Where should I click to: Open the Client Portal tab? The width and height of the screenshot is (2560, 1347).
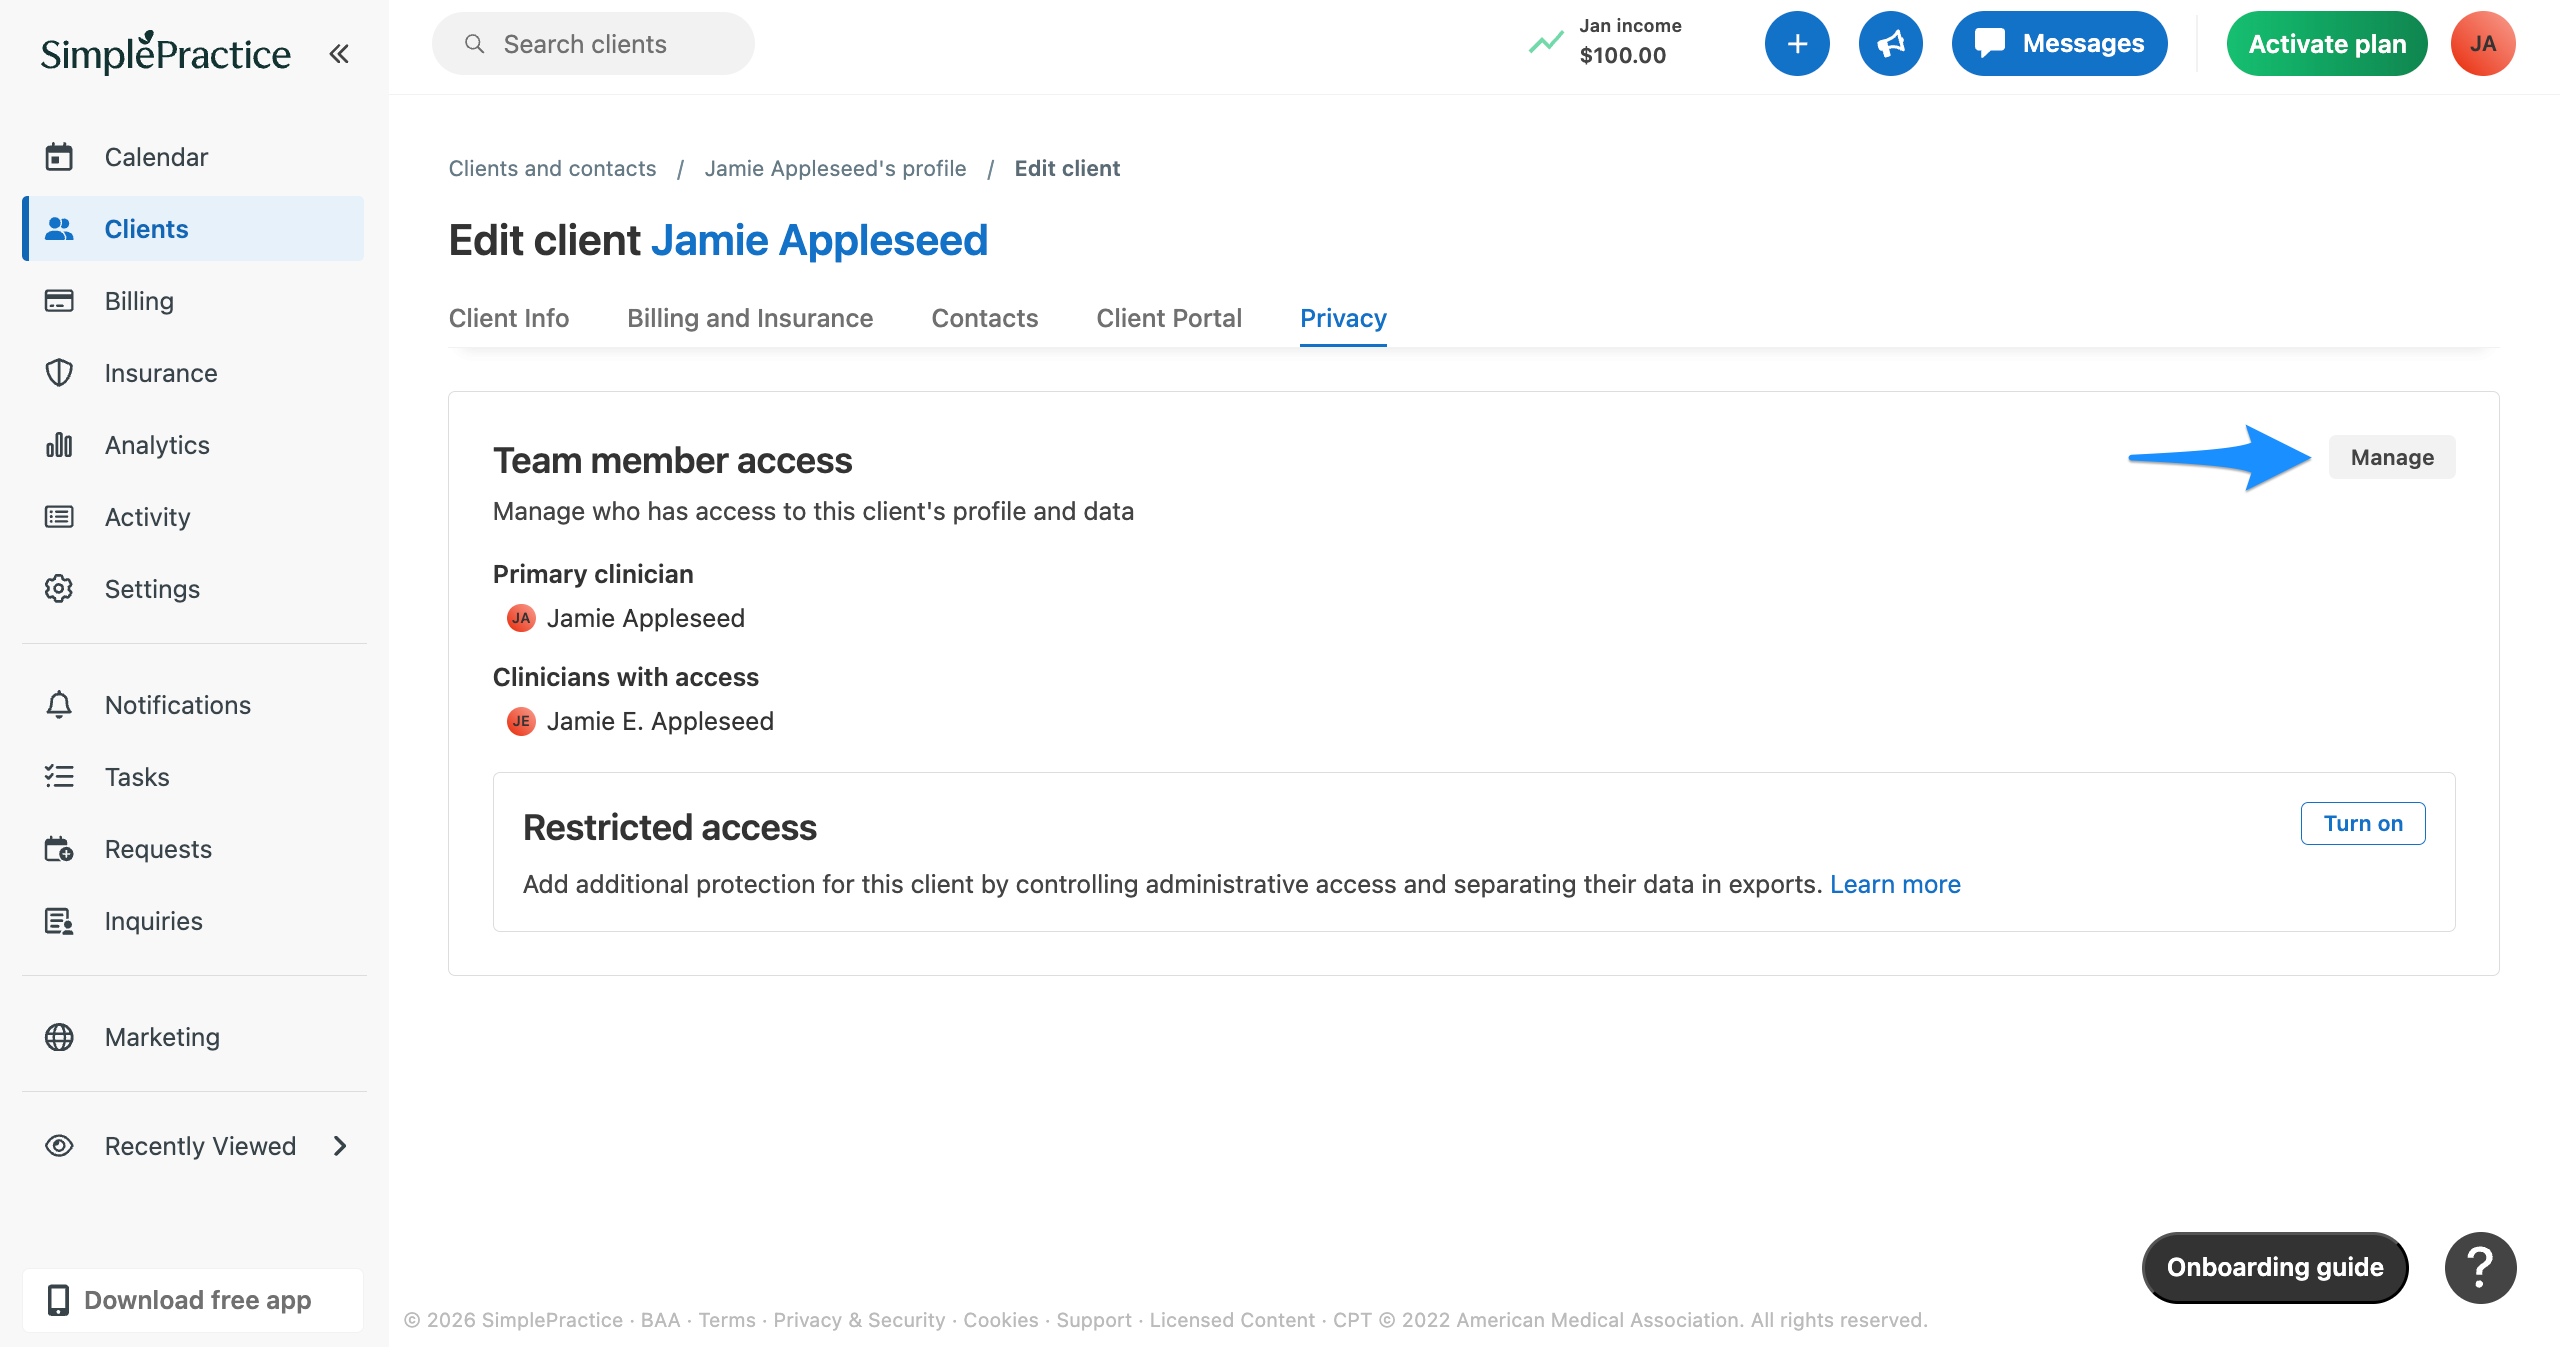pyautogui.click(x=1169, y=318)
